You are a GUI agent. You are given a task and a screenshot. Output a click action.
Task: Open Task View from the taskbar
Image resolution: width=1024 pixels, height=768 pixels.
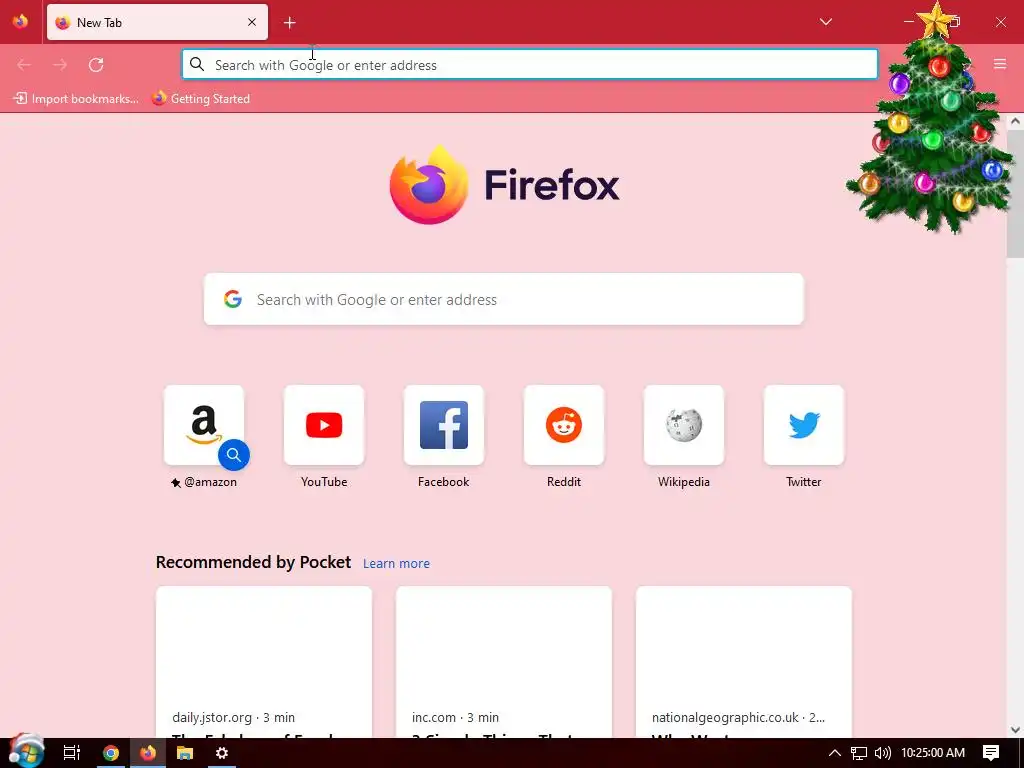tap(72, 753)
